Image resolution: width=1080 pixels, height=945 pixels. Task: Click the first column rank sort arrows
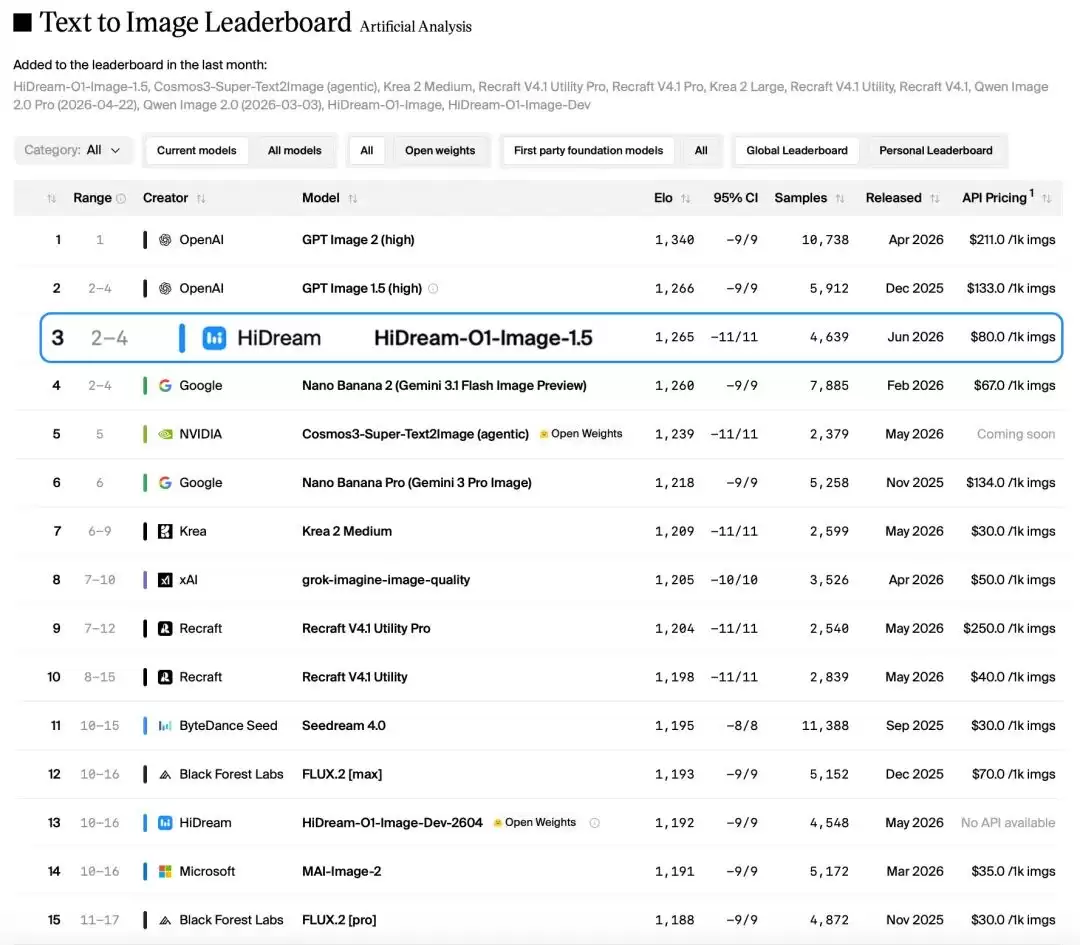click(52, 198)
